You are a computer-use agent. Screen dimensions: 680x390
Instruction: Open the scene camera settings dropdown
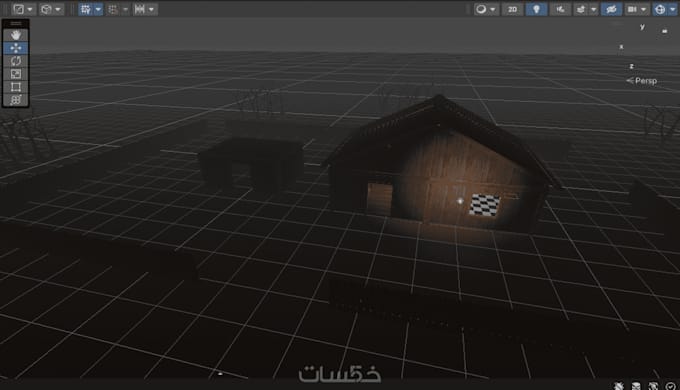click(644, 9)
